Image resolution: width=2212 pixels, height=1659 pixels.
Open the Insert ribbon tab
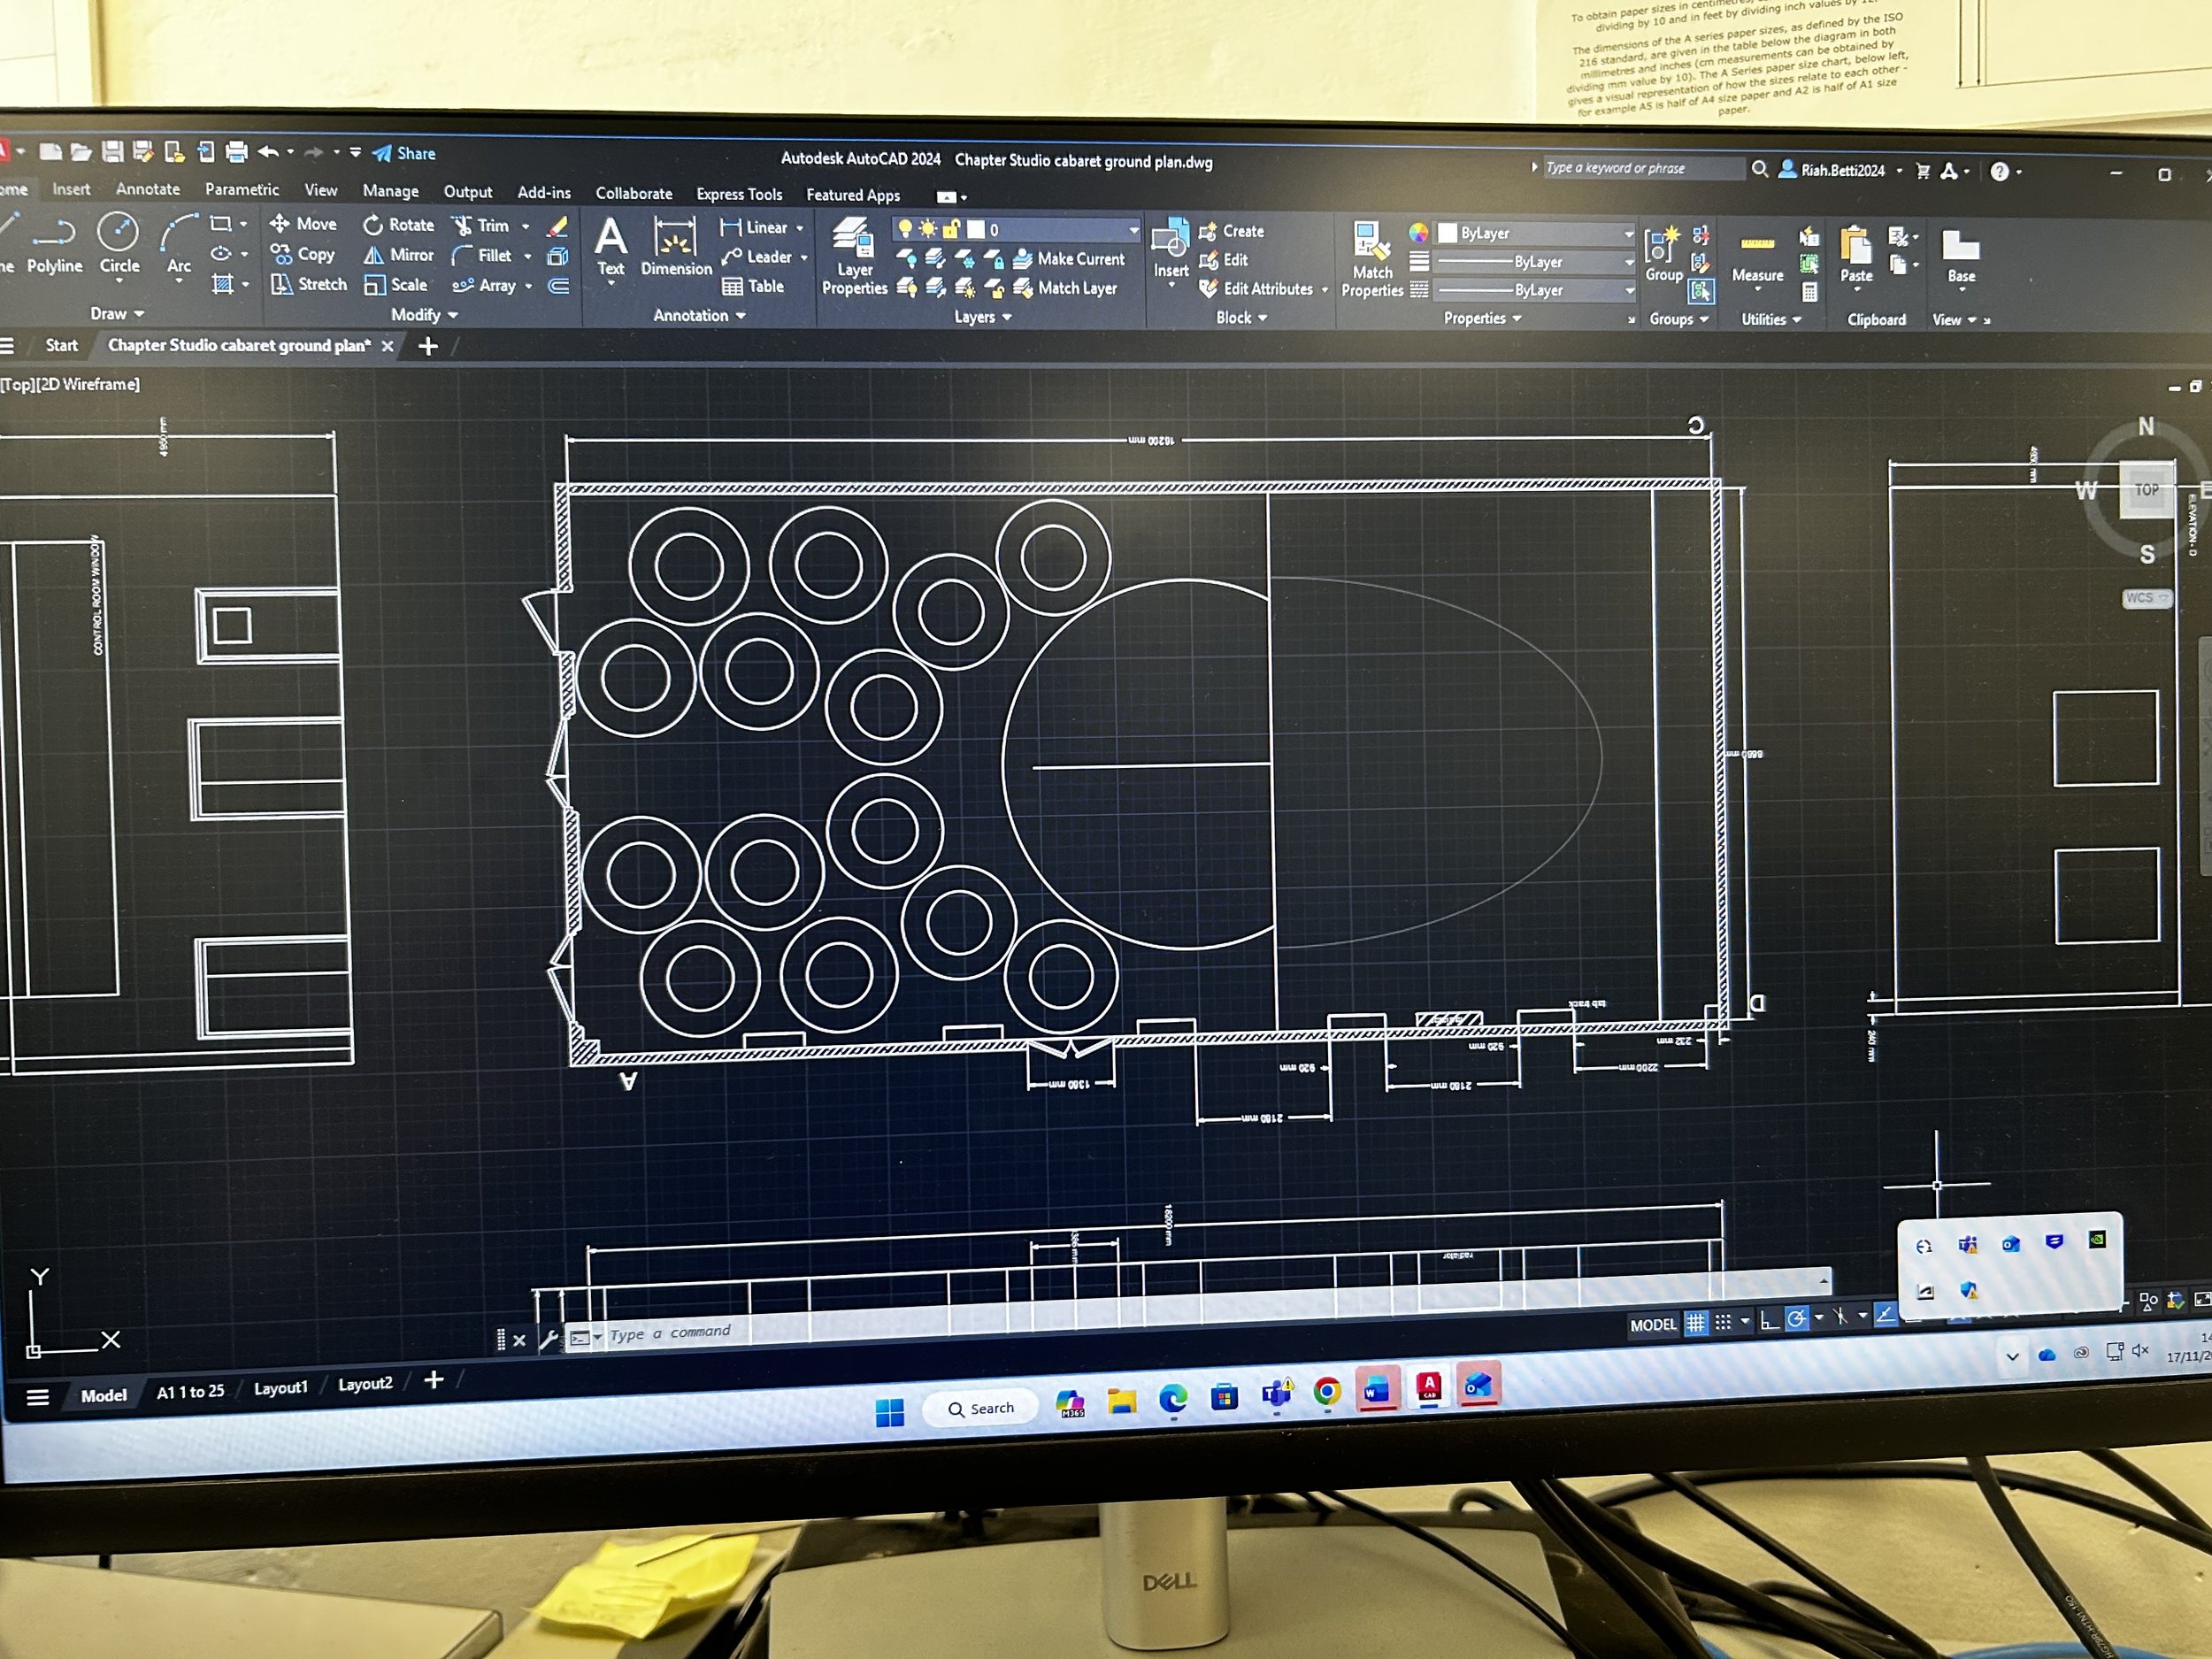coord(71,189)
